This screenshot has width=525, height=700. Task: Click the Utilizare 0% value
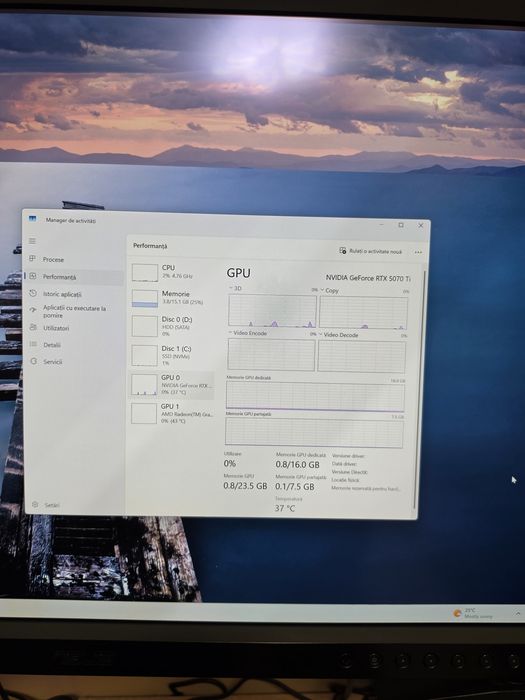[x=229, y=463]
